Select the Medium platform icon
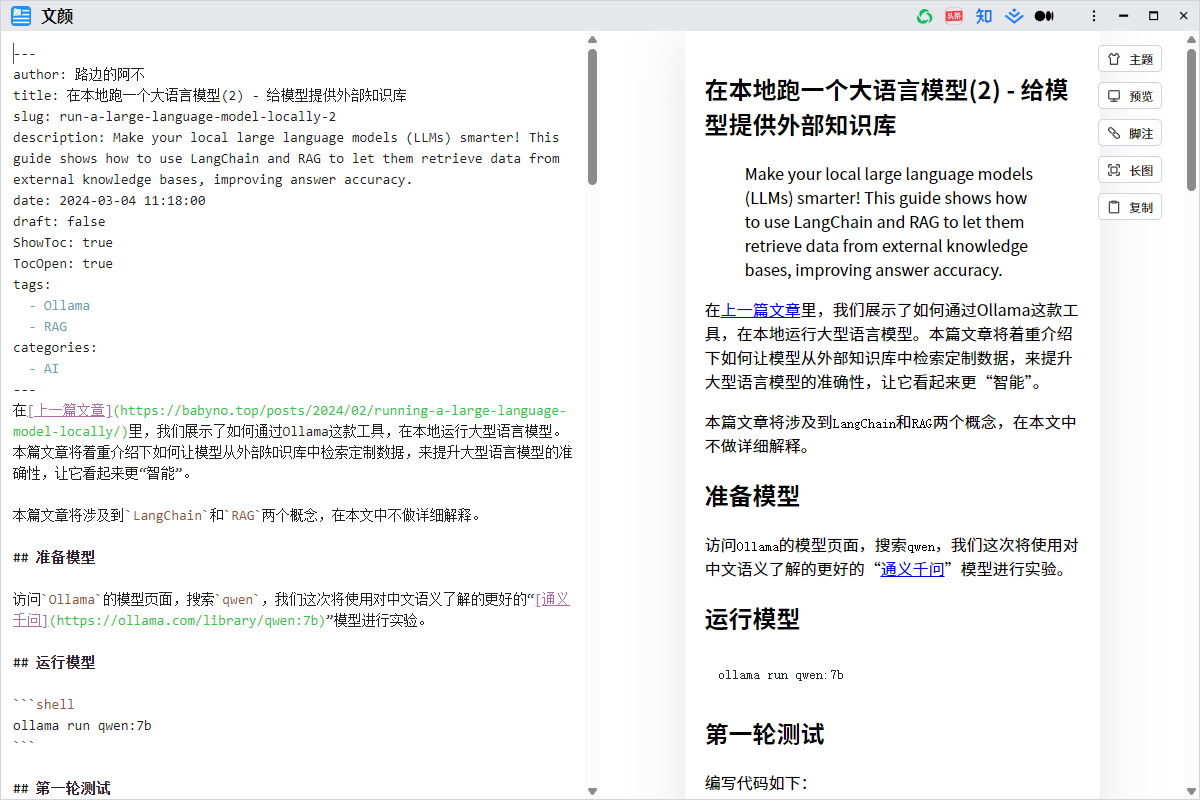 pos(1044,15)
